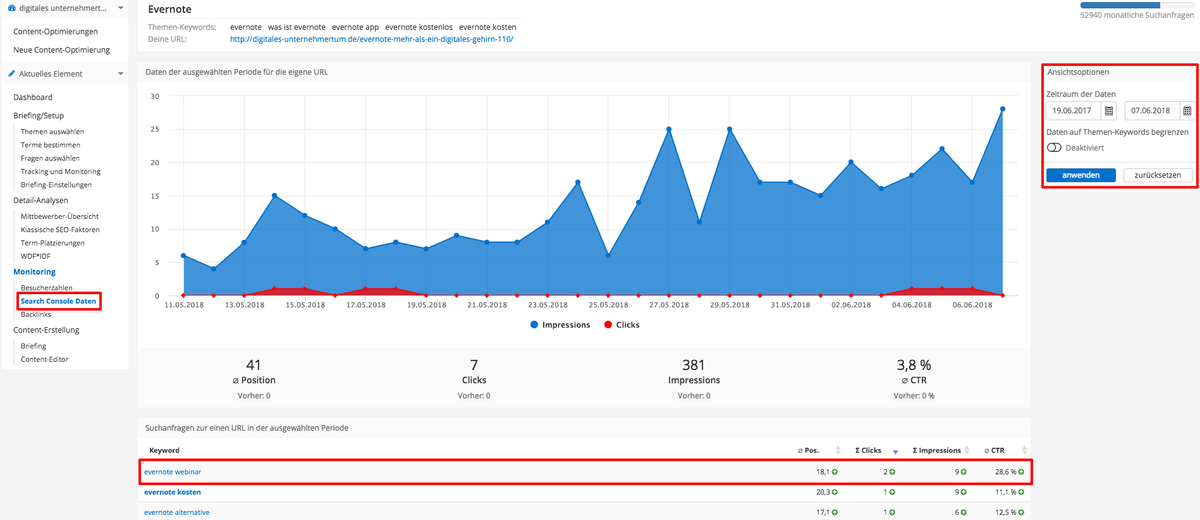Open Klassische SEO-Faktoren

pyautogui.click(x=60, y=229)
